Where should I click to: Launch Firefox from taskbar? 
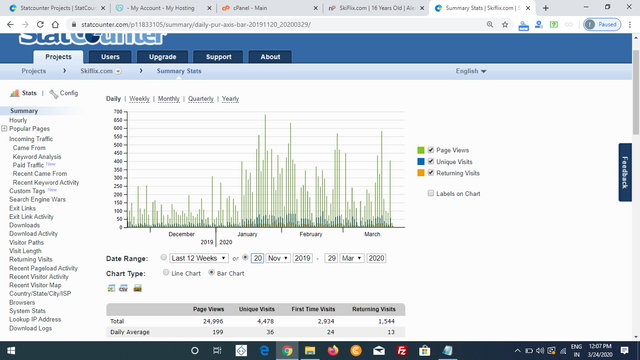coord(333,351)
